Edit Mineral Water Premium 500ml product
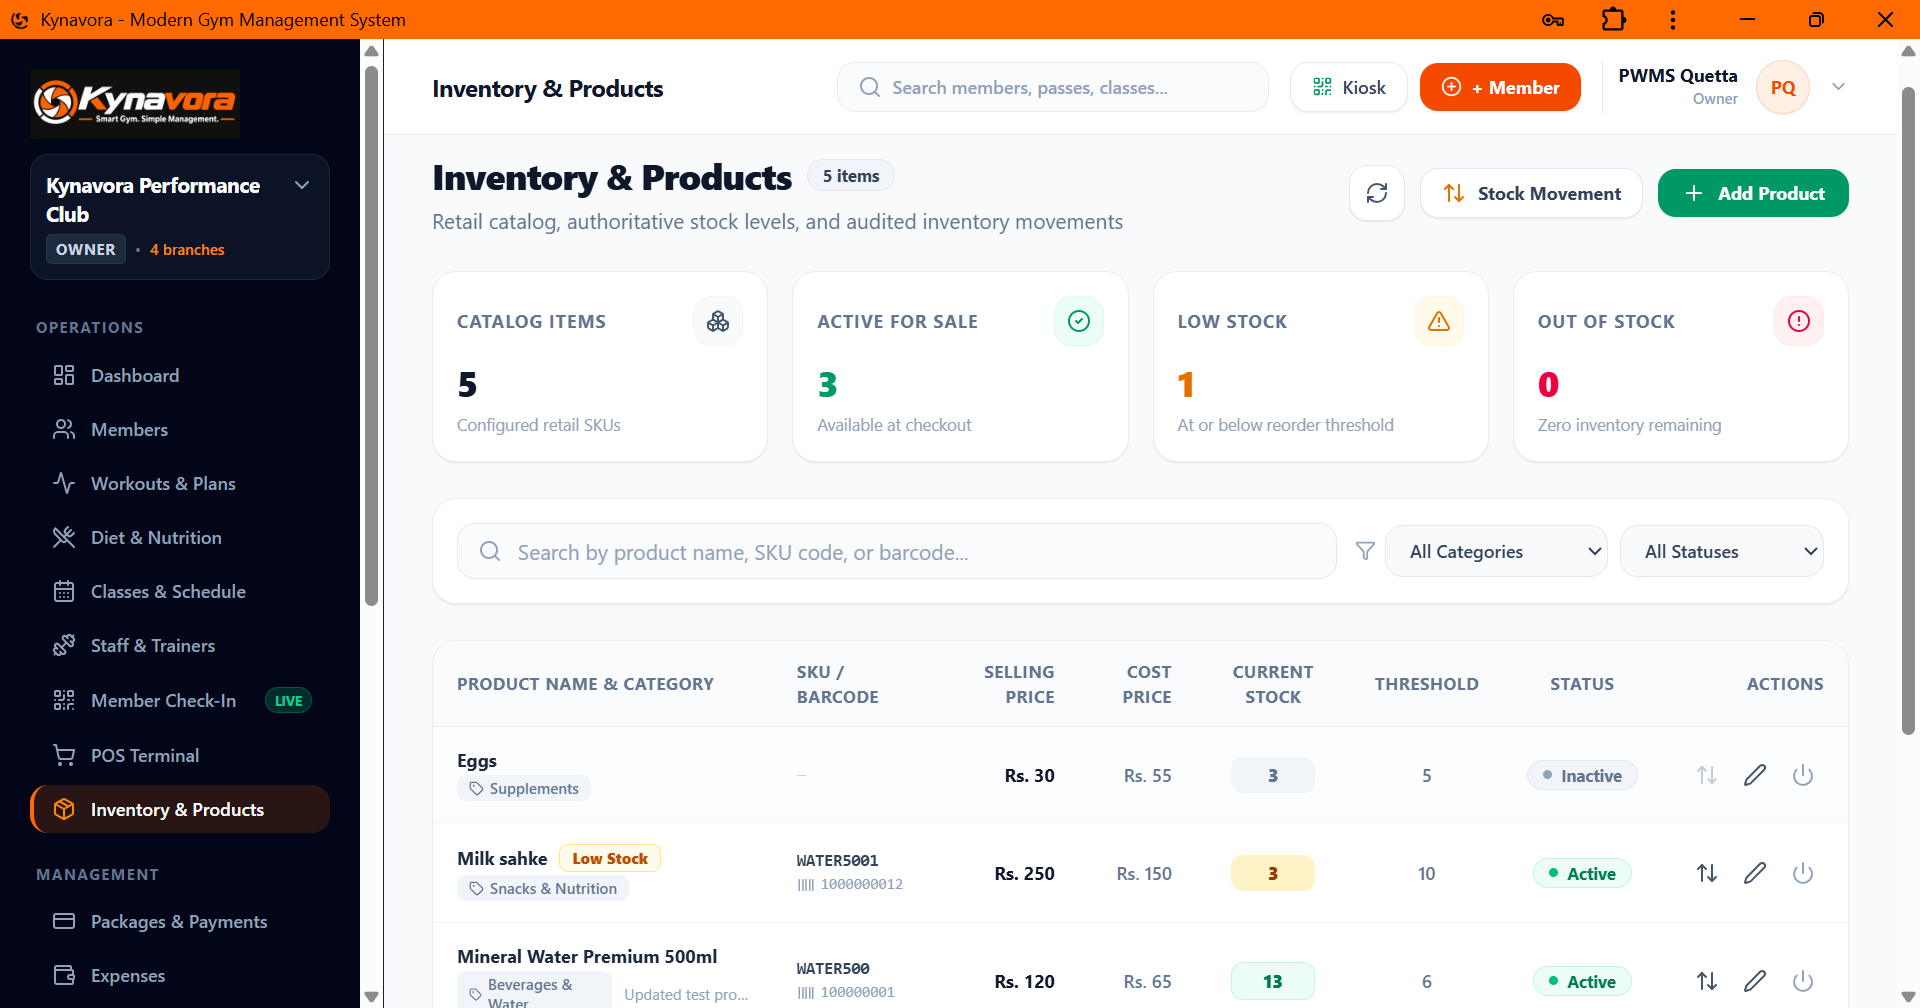 point(1755,981)
